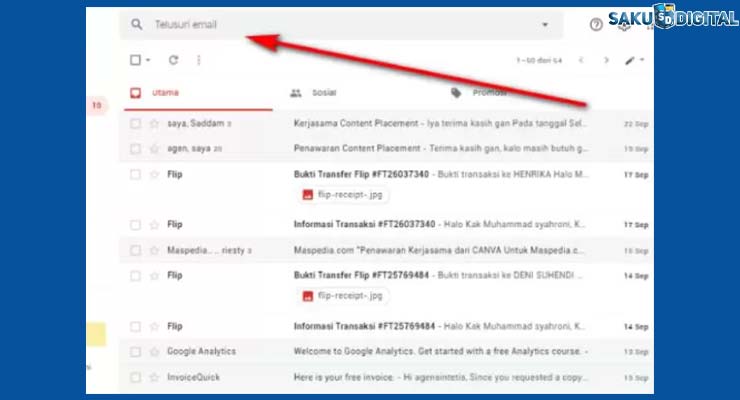The height and width of the screenshot is (400, 740).
Task: Open flip-receipt-.jpg attachment under #FT25769484 email
Action: pos(343,296)
